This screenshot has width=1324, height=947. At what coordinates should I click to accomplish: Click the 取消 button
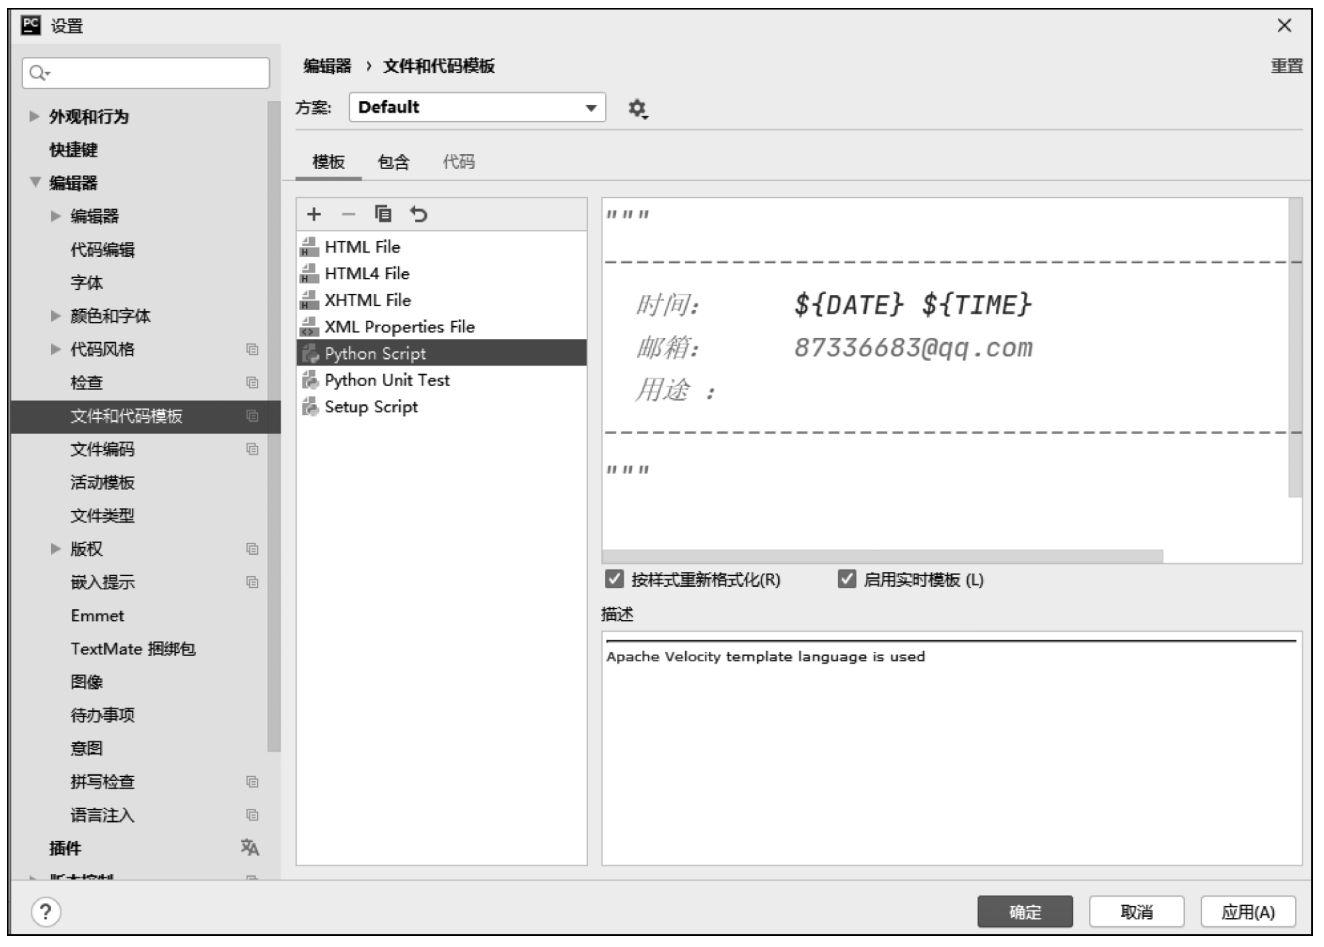pos(1137,912)
